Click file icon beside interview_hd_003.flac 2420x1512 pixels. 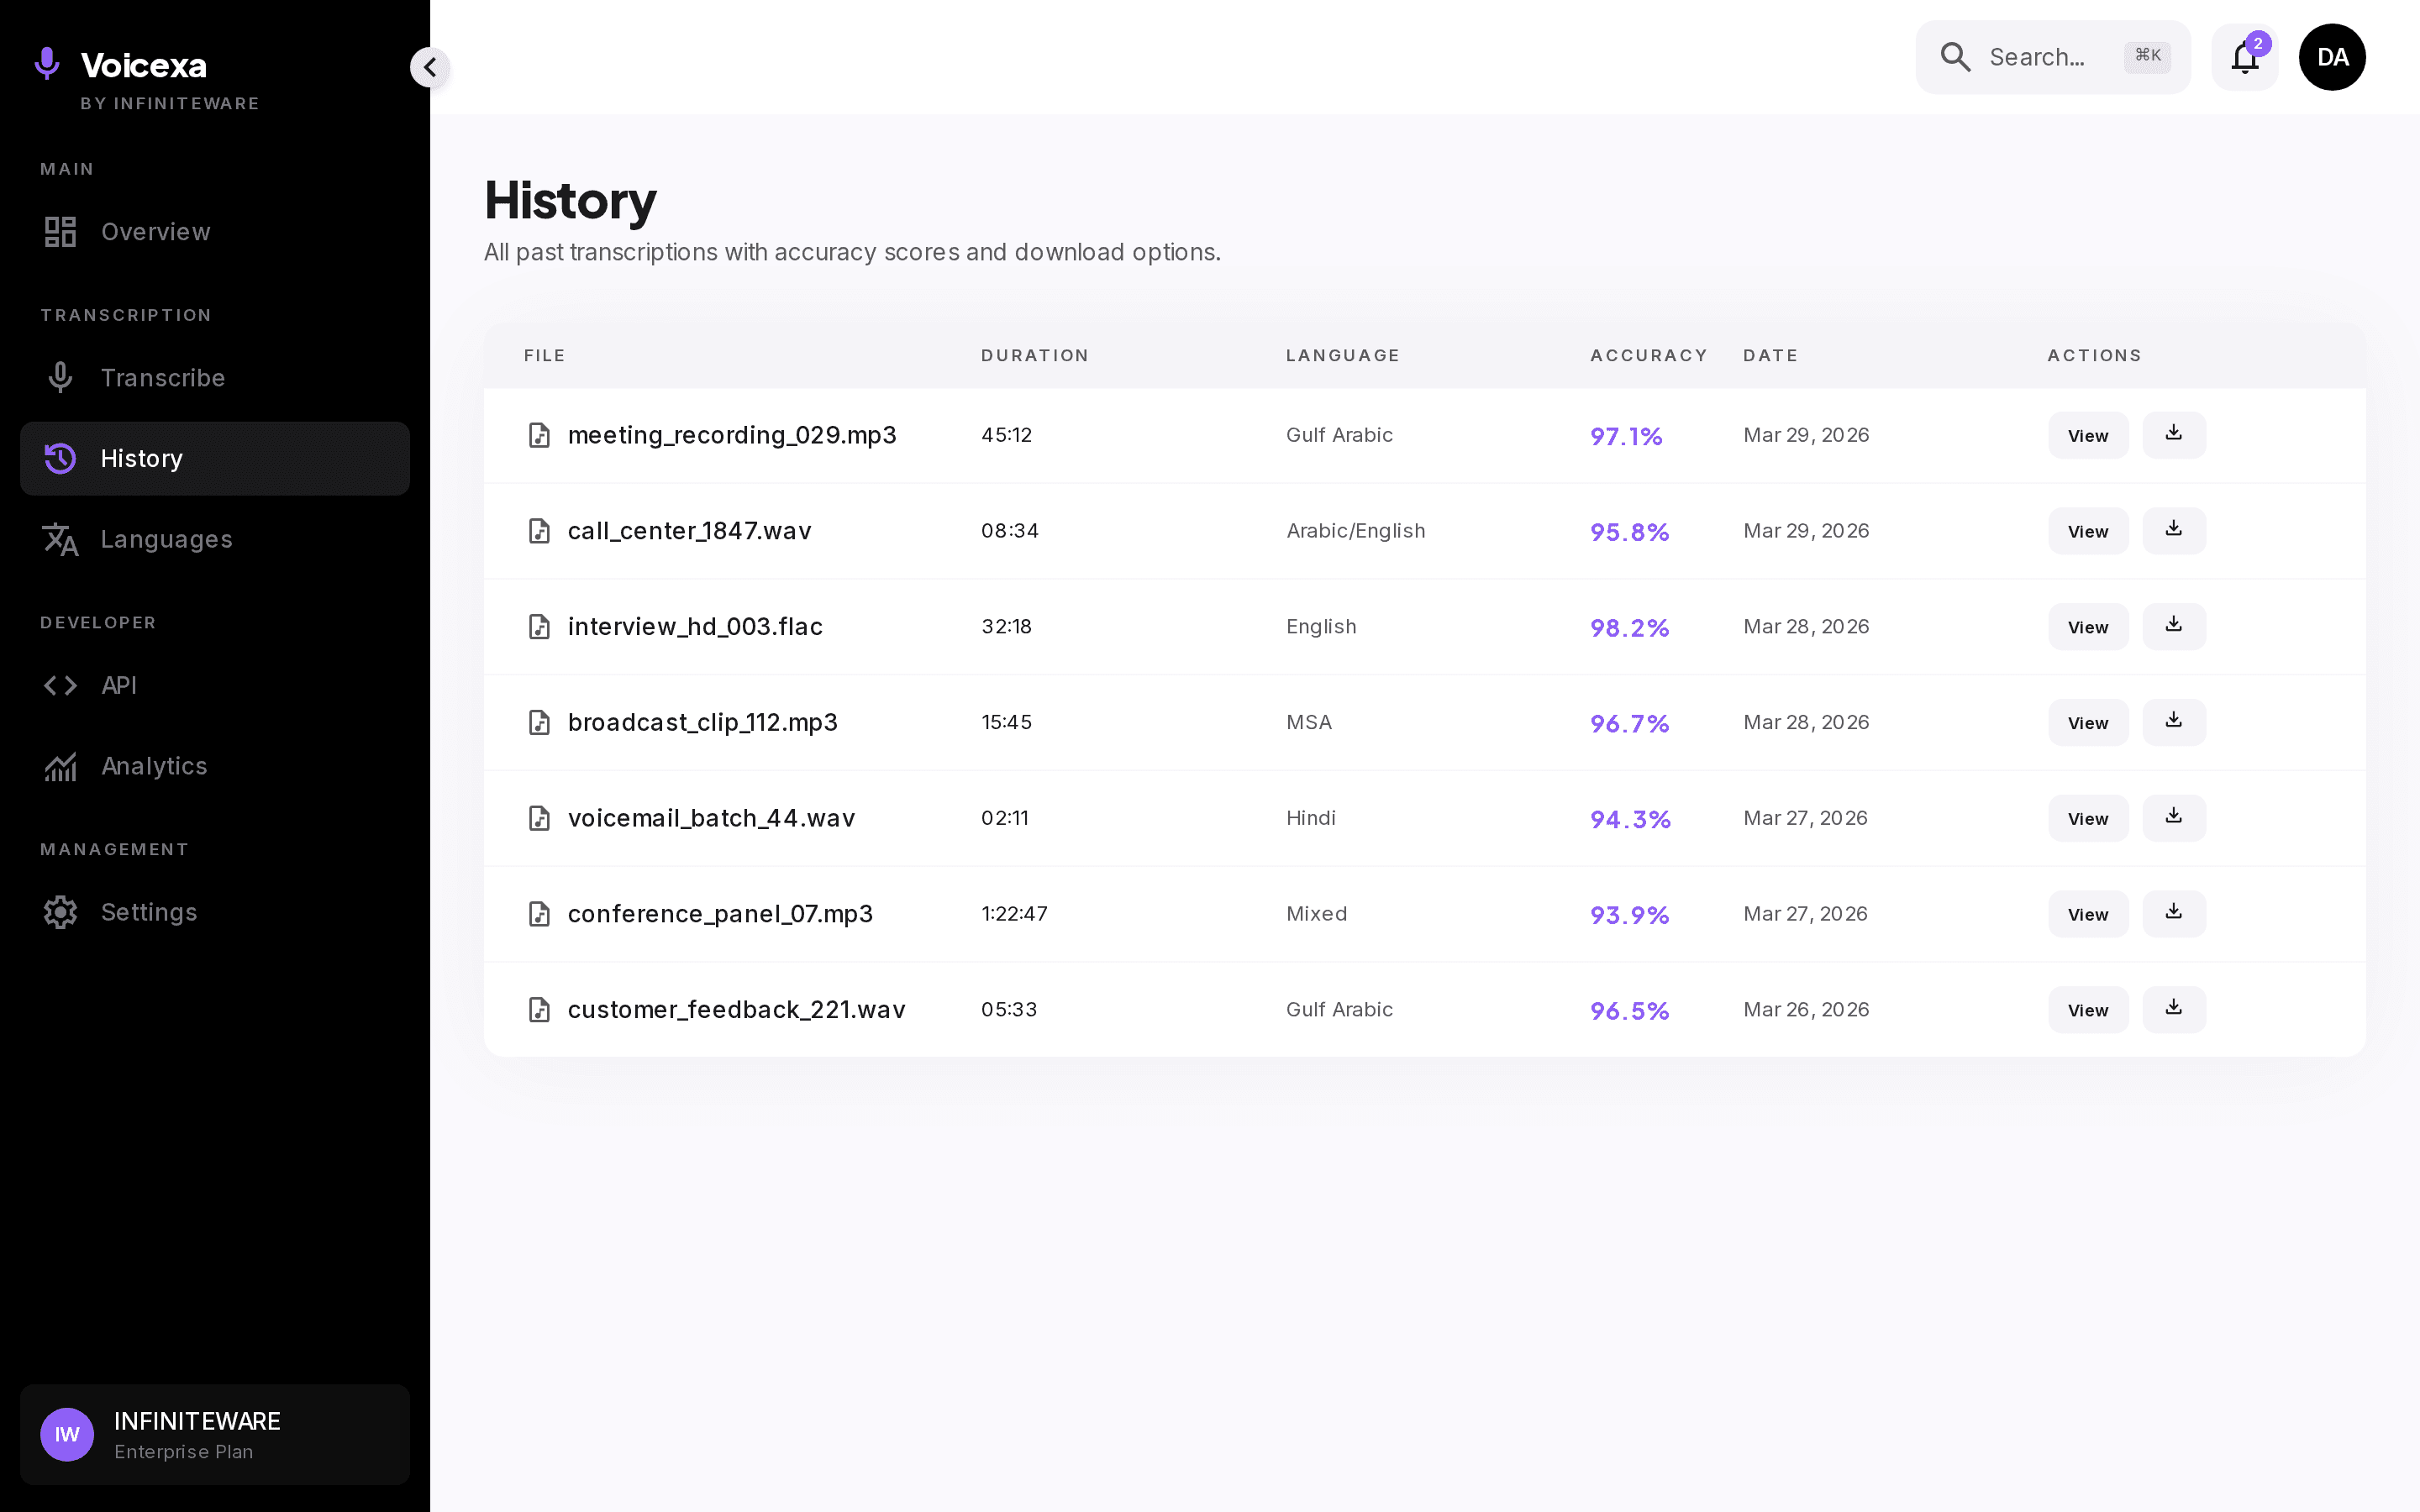539,627
